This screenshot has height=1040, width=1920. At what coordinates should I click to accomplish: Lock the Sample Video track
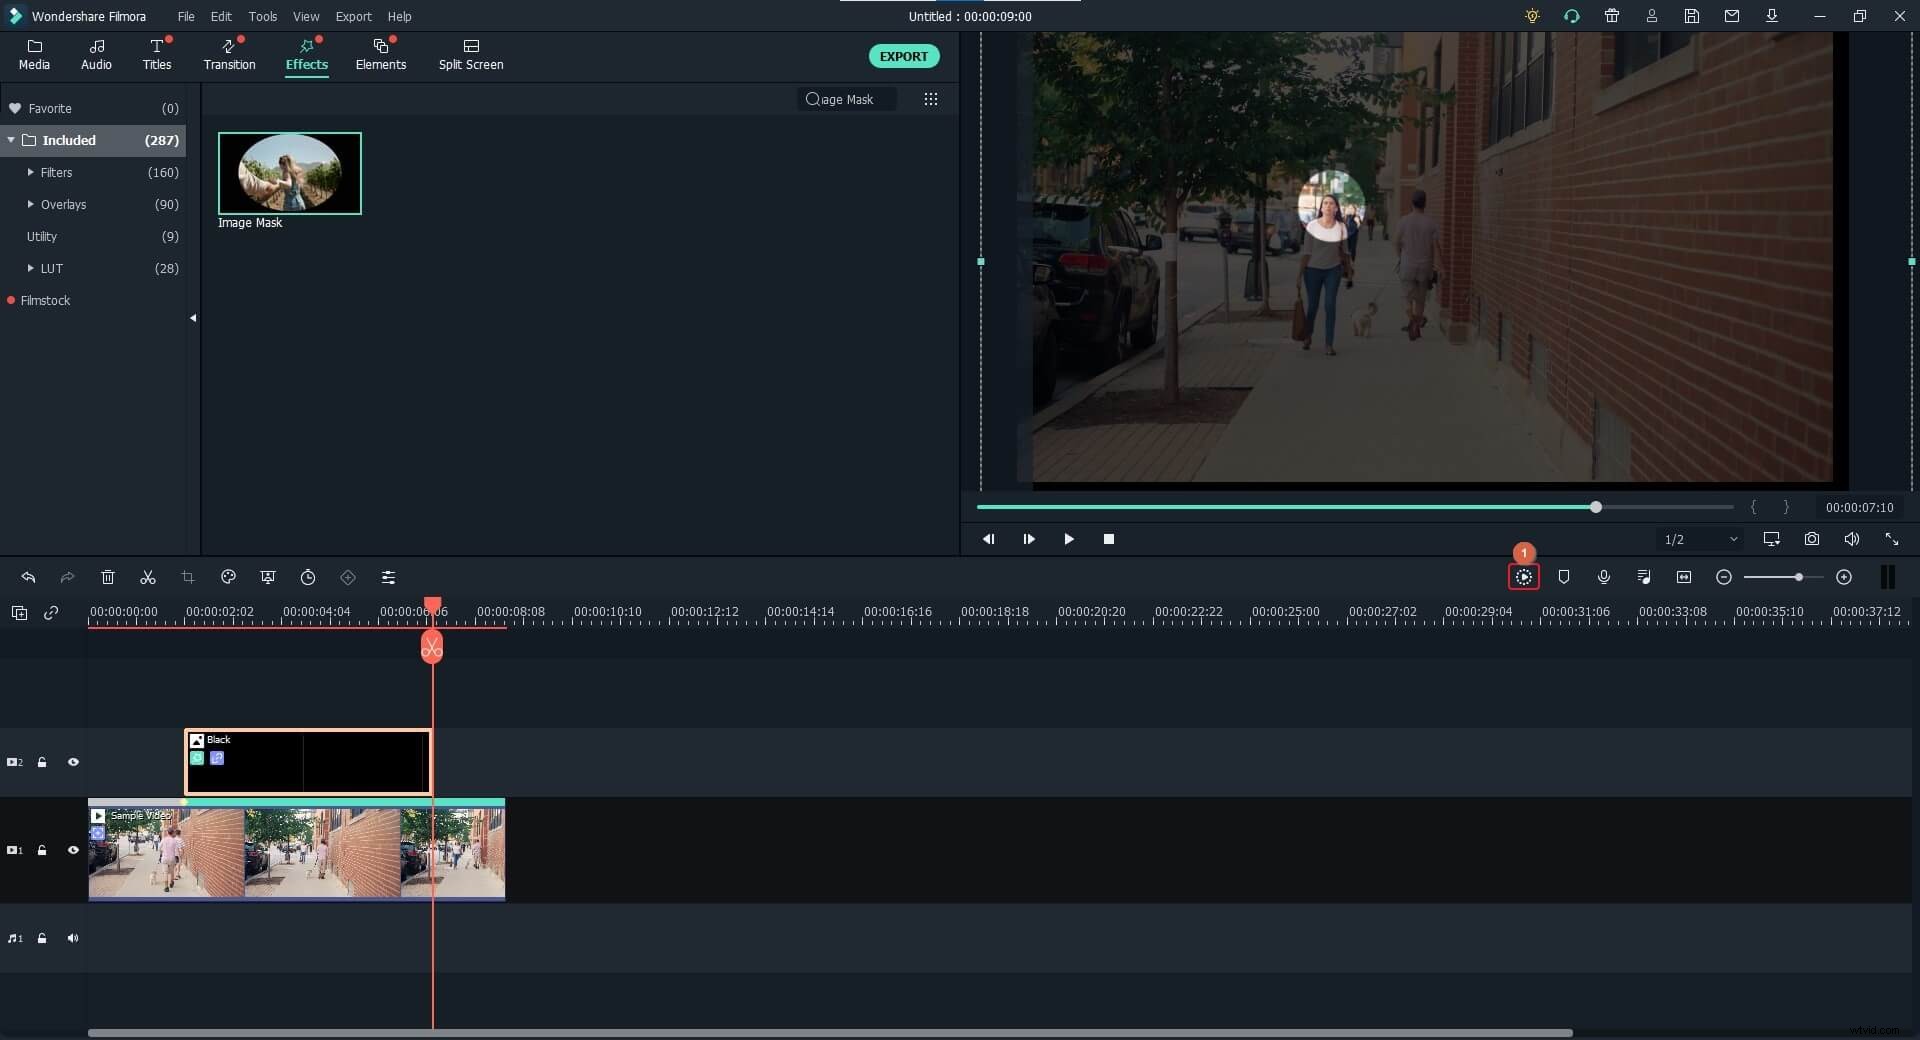pos(41,850)
